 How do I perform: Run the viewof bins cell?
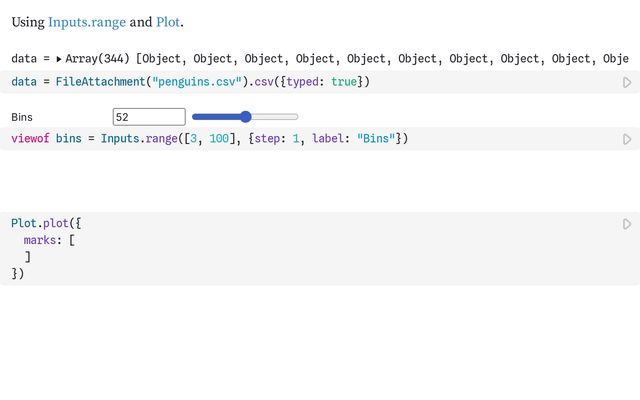(627, 139)
